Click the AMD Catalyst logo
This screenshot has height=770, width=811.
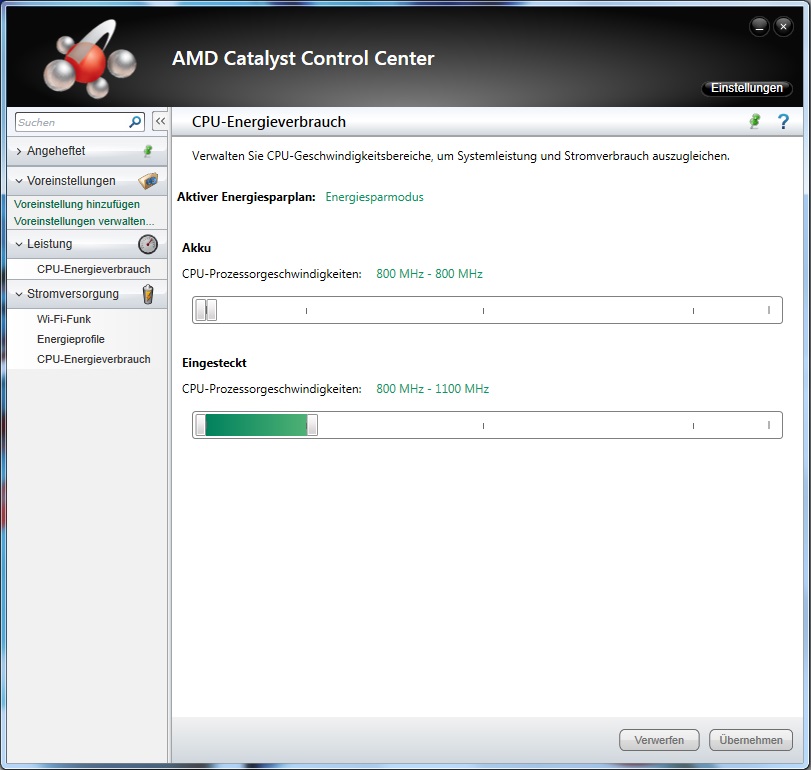coord(89,59)
